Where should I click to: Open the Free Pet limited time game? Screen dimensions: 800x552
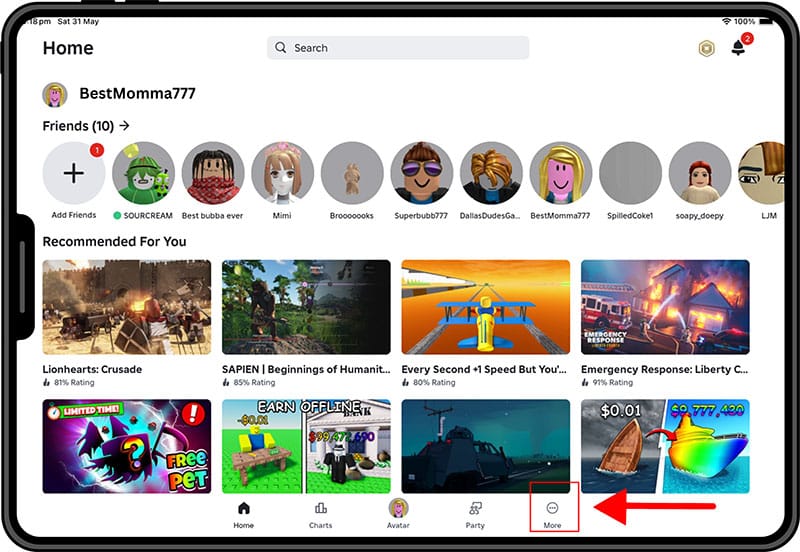(127, 446)
